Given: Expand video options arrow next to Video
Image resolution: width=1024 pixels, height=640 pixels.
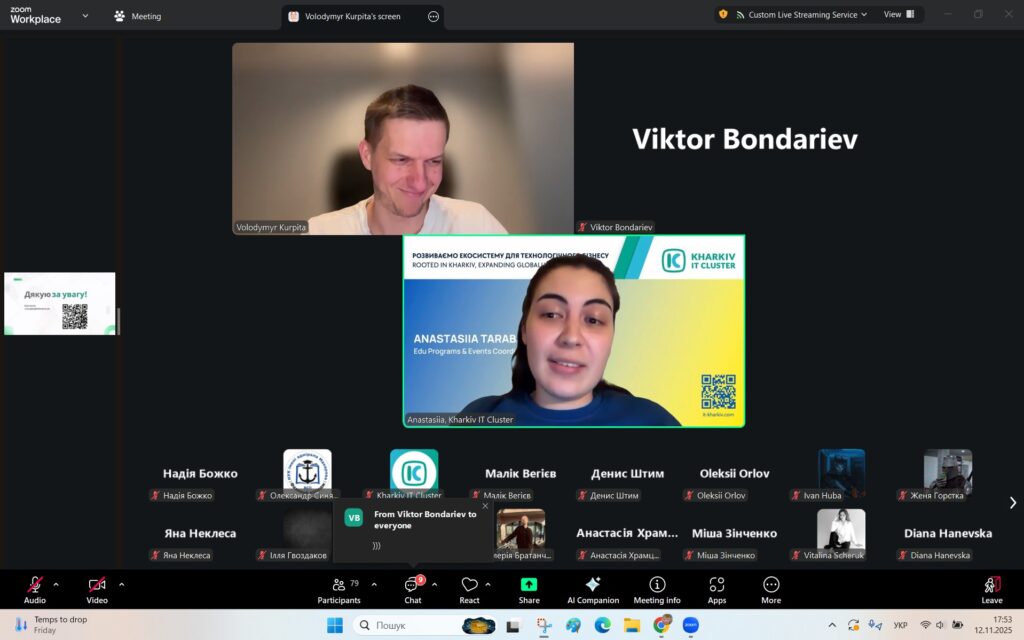Looking at the screenshot, I should 122,584.
